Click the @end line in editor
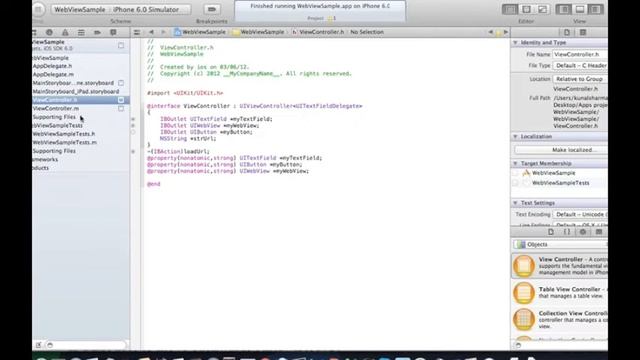640x360 pixels. [x=153, y=184]
